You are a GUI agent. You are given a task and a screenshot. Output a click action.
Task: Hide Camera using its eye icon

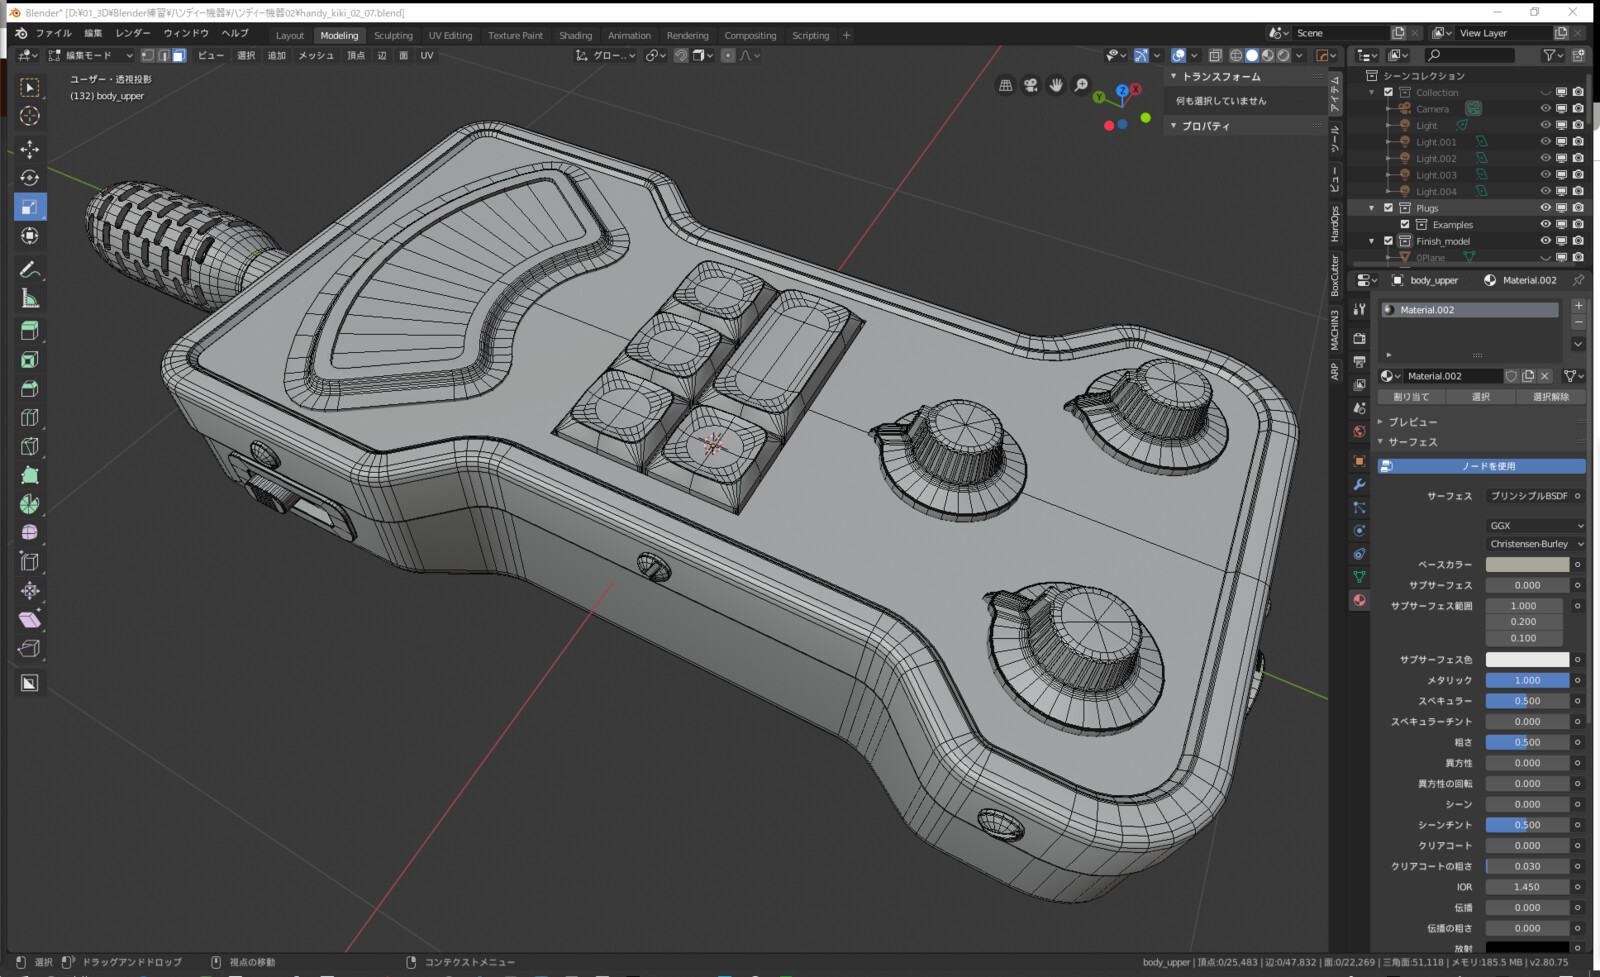(x=1545, y=109)
